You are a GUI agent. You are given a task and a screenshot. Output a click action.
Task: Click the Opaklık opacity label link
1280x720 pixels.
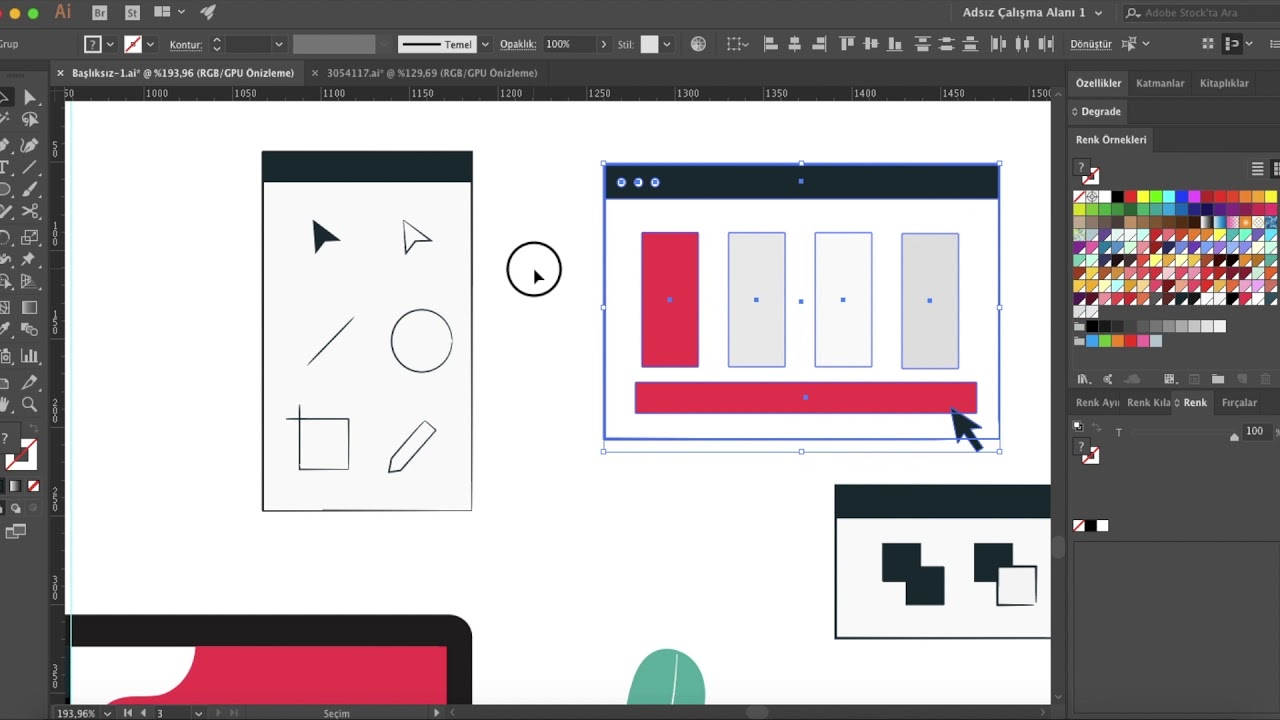tap(518, 45)
